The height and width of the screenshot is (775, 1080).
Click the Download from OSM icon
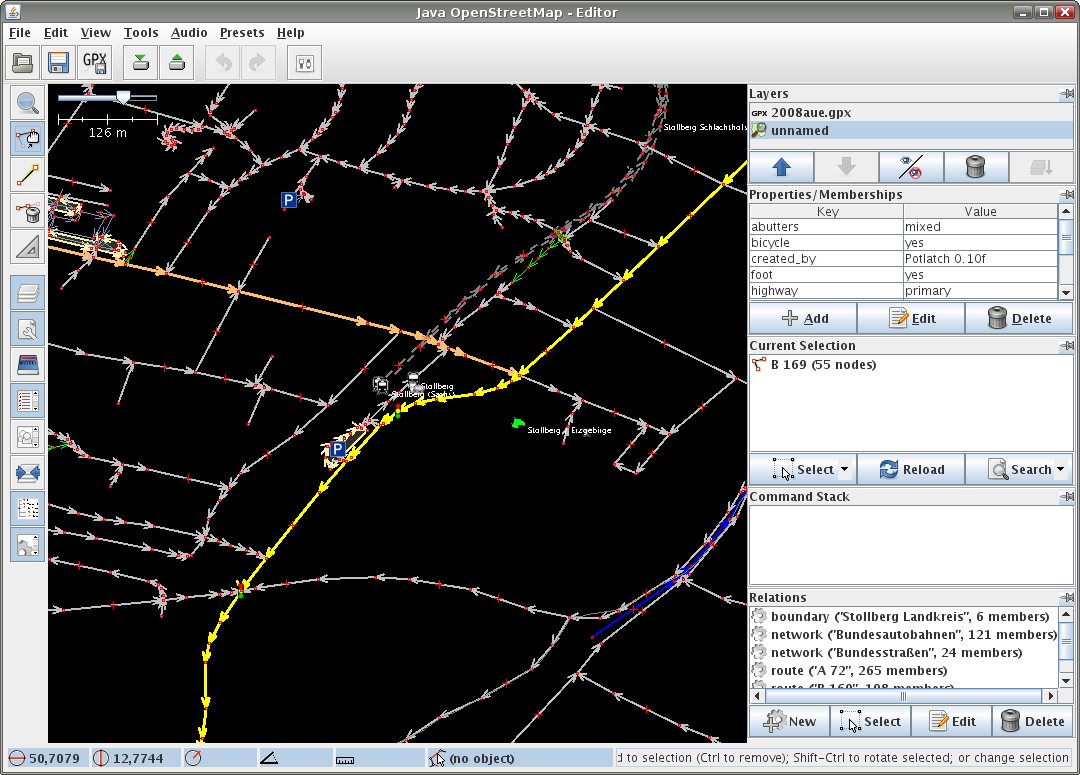[141, 63]
